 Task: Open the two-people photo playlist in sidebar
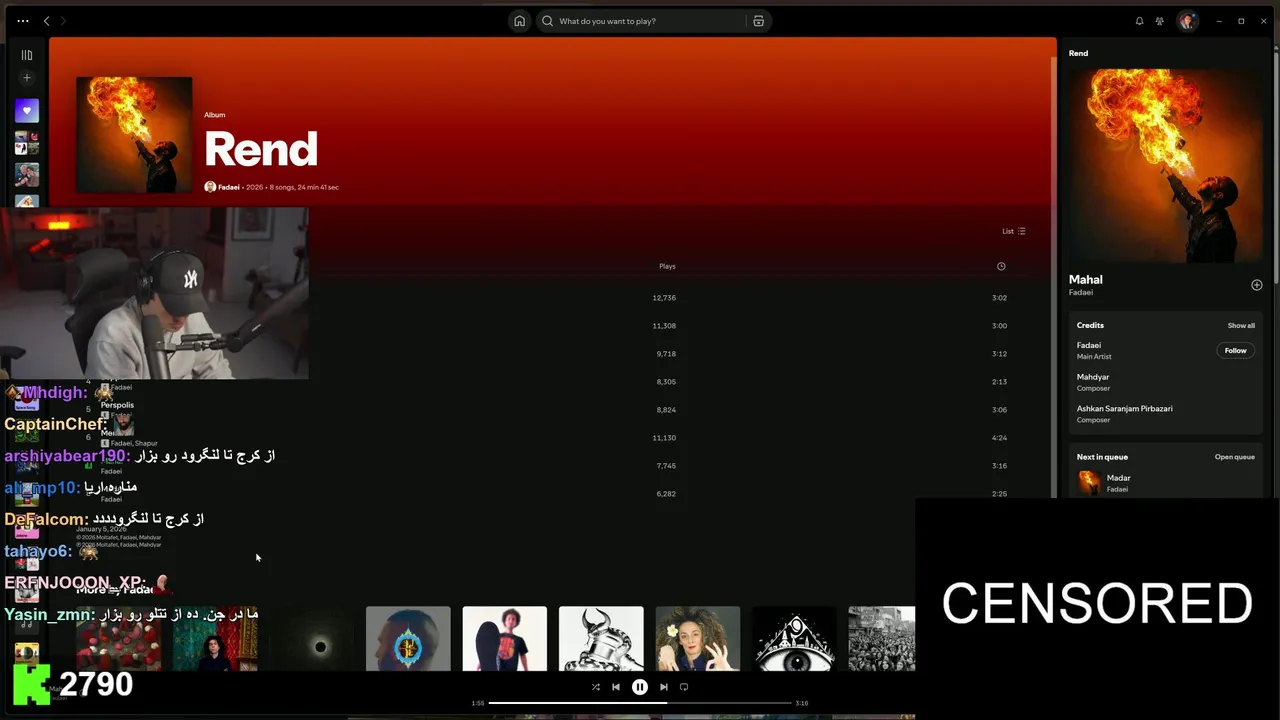pos(27,175)
